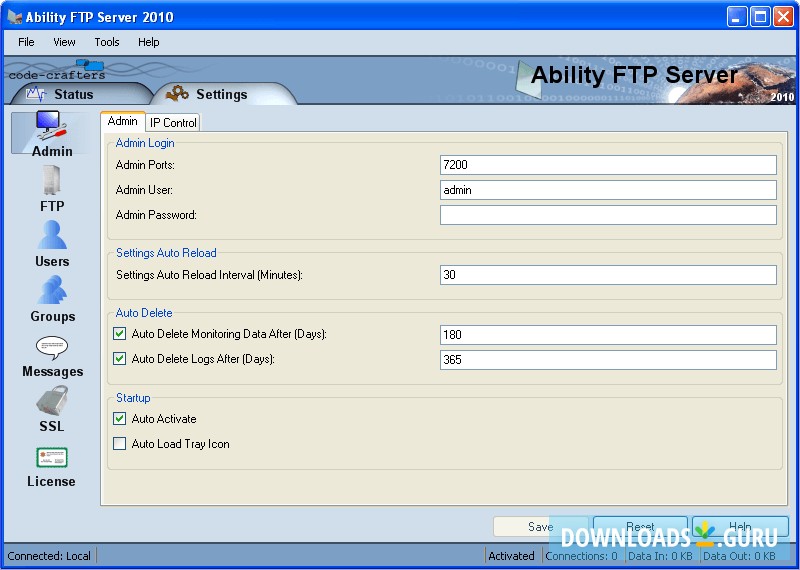Click the Help button at bottom
800x570 pixels.
(x=740, y=527)
